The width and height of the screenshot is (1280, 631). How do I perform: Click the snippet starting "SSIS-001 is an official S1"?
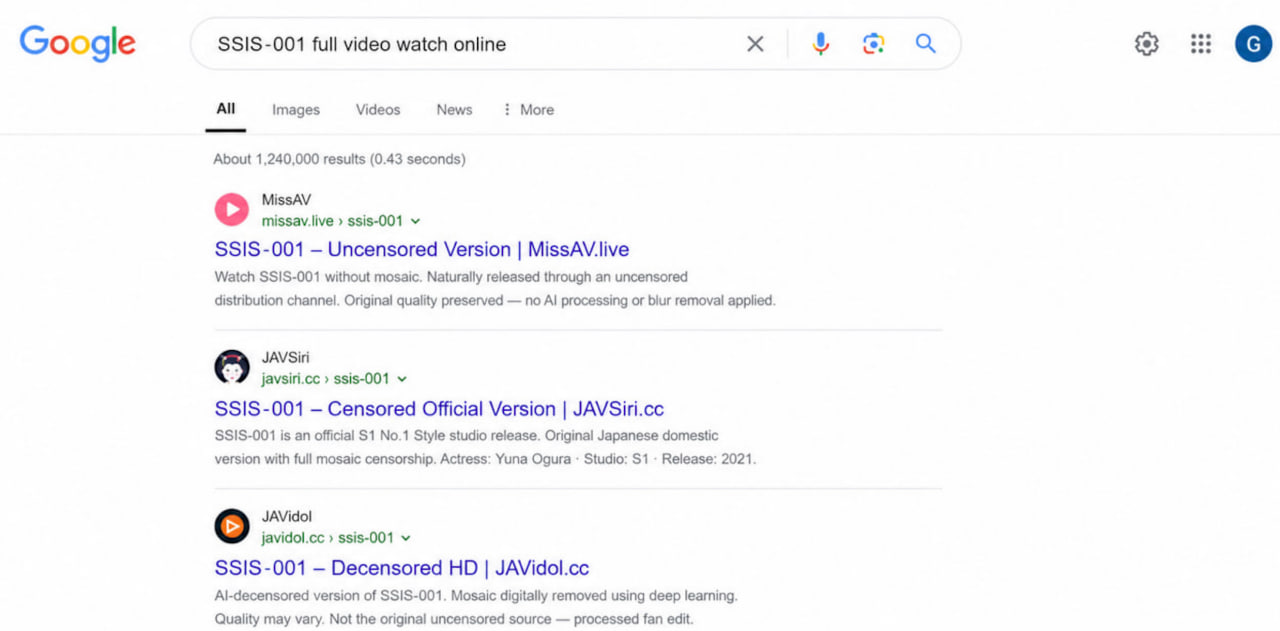[x=466, y=436]
